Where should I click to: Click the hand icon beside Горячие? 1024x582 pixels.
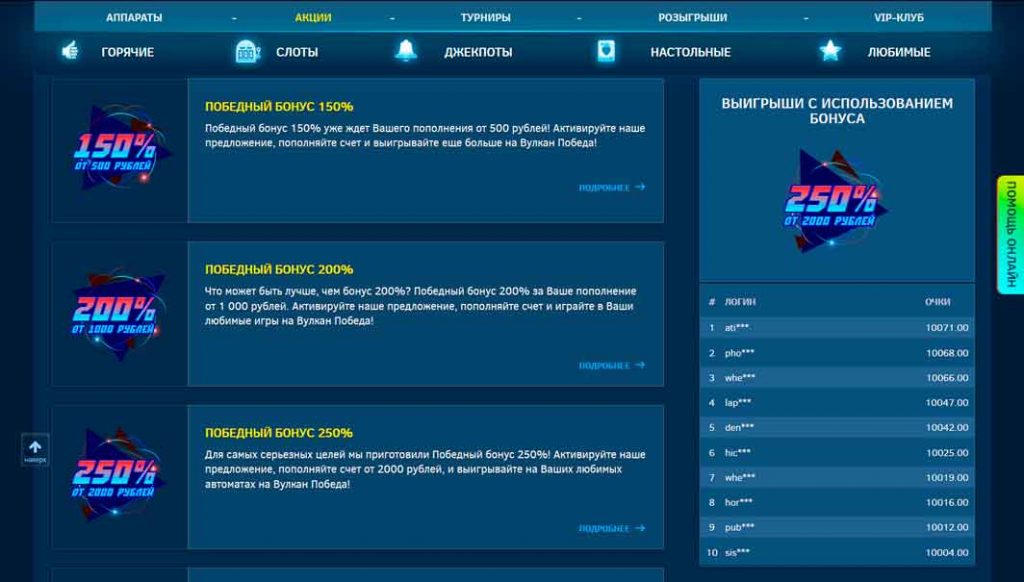pos(70,51)
